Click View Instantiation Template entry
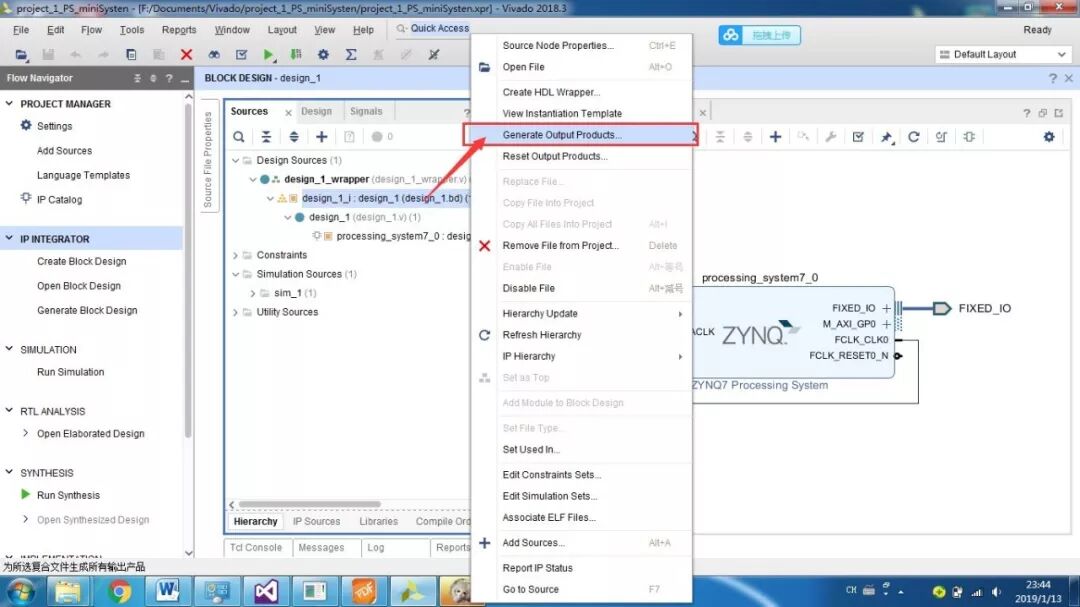This screenshot has height=607, width=1080. pos(581,114)
